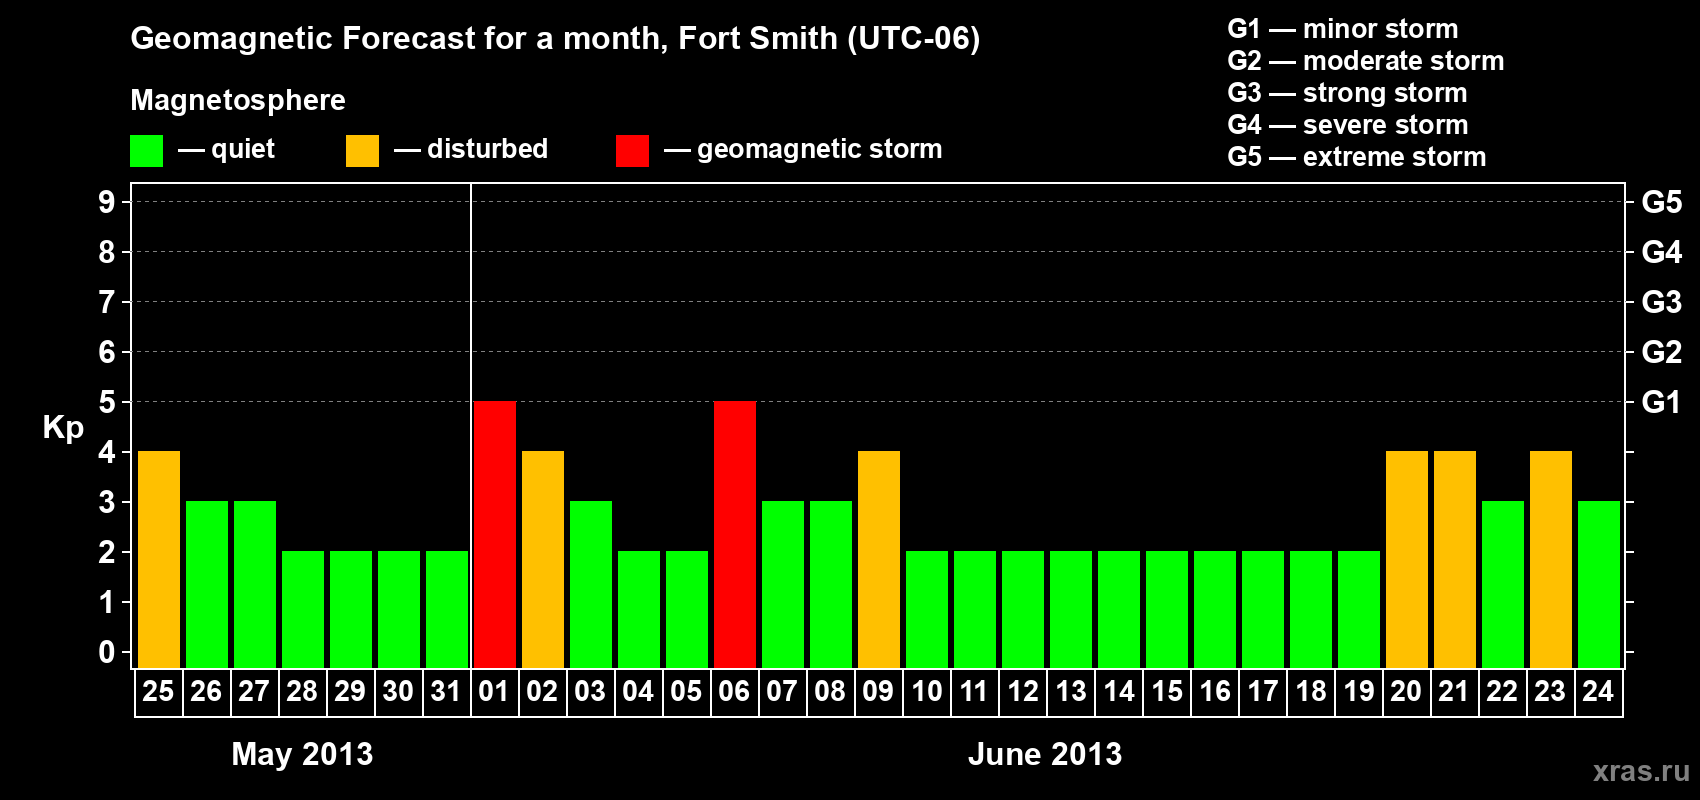Click the green bar for June 03
1700x800 pixels.
tap(591, 584)
